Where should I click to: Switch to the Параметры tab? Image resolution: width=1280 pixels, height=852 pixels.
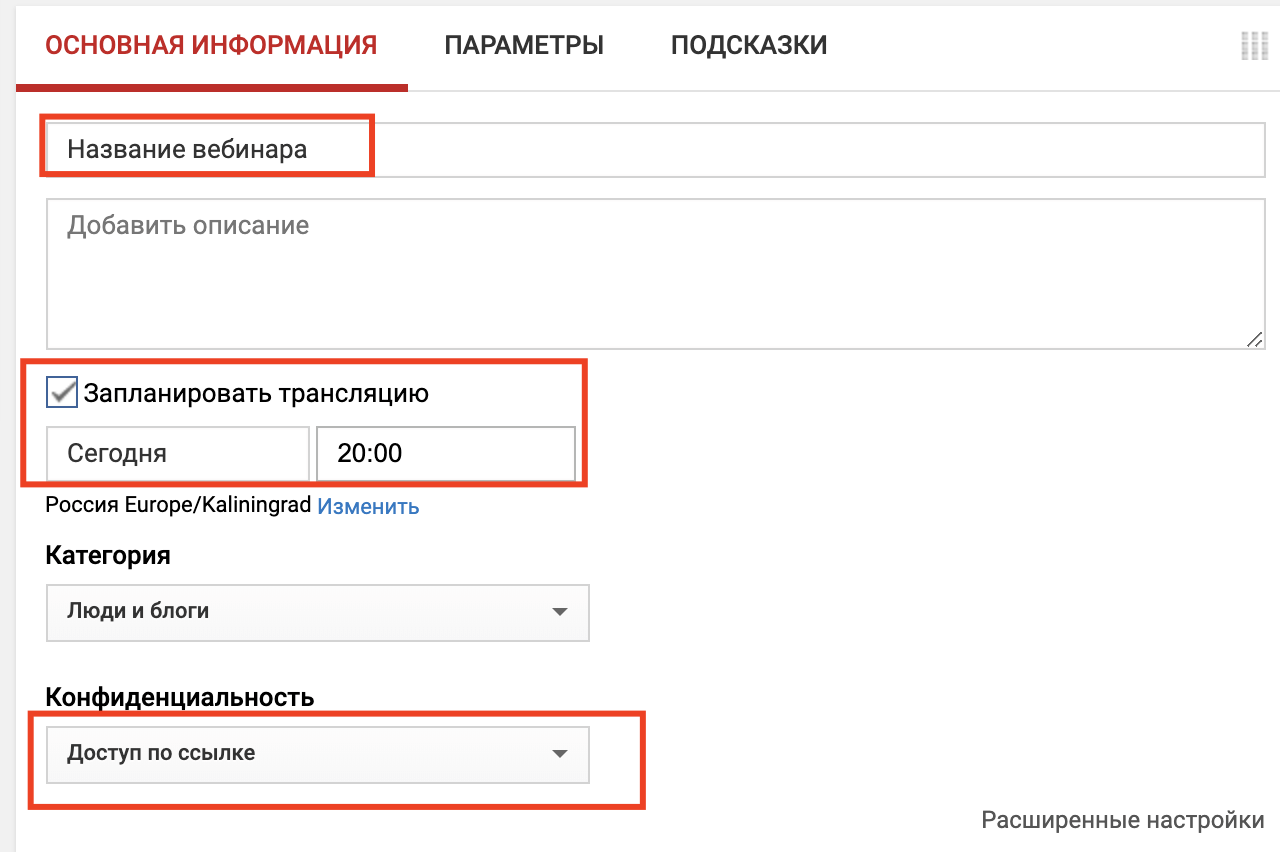click(x=524, y=45)
